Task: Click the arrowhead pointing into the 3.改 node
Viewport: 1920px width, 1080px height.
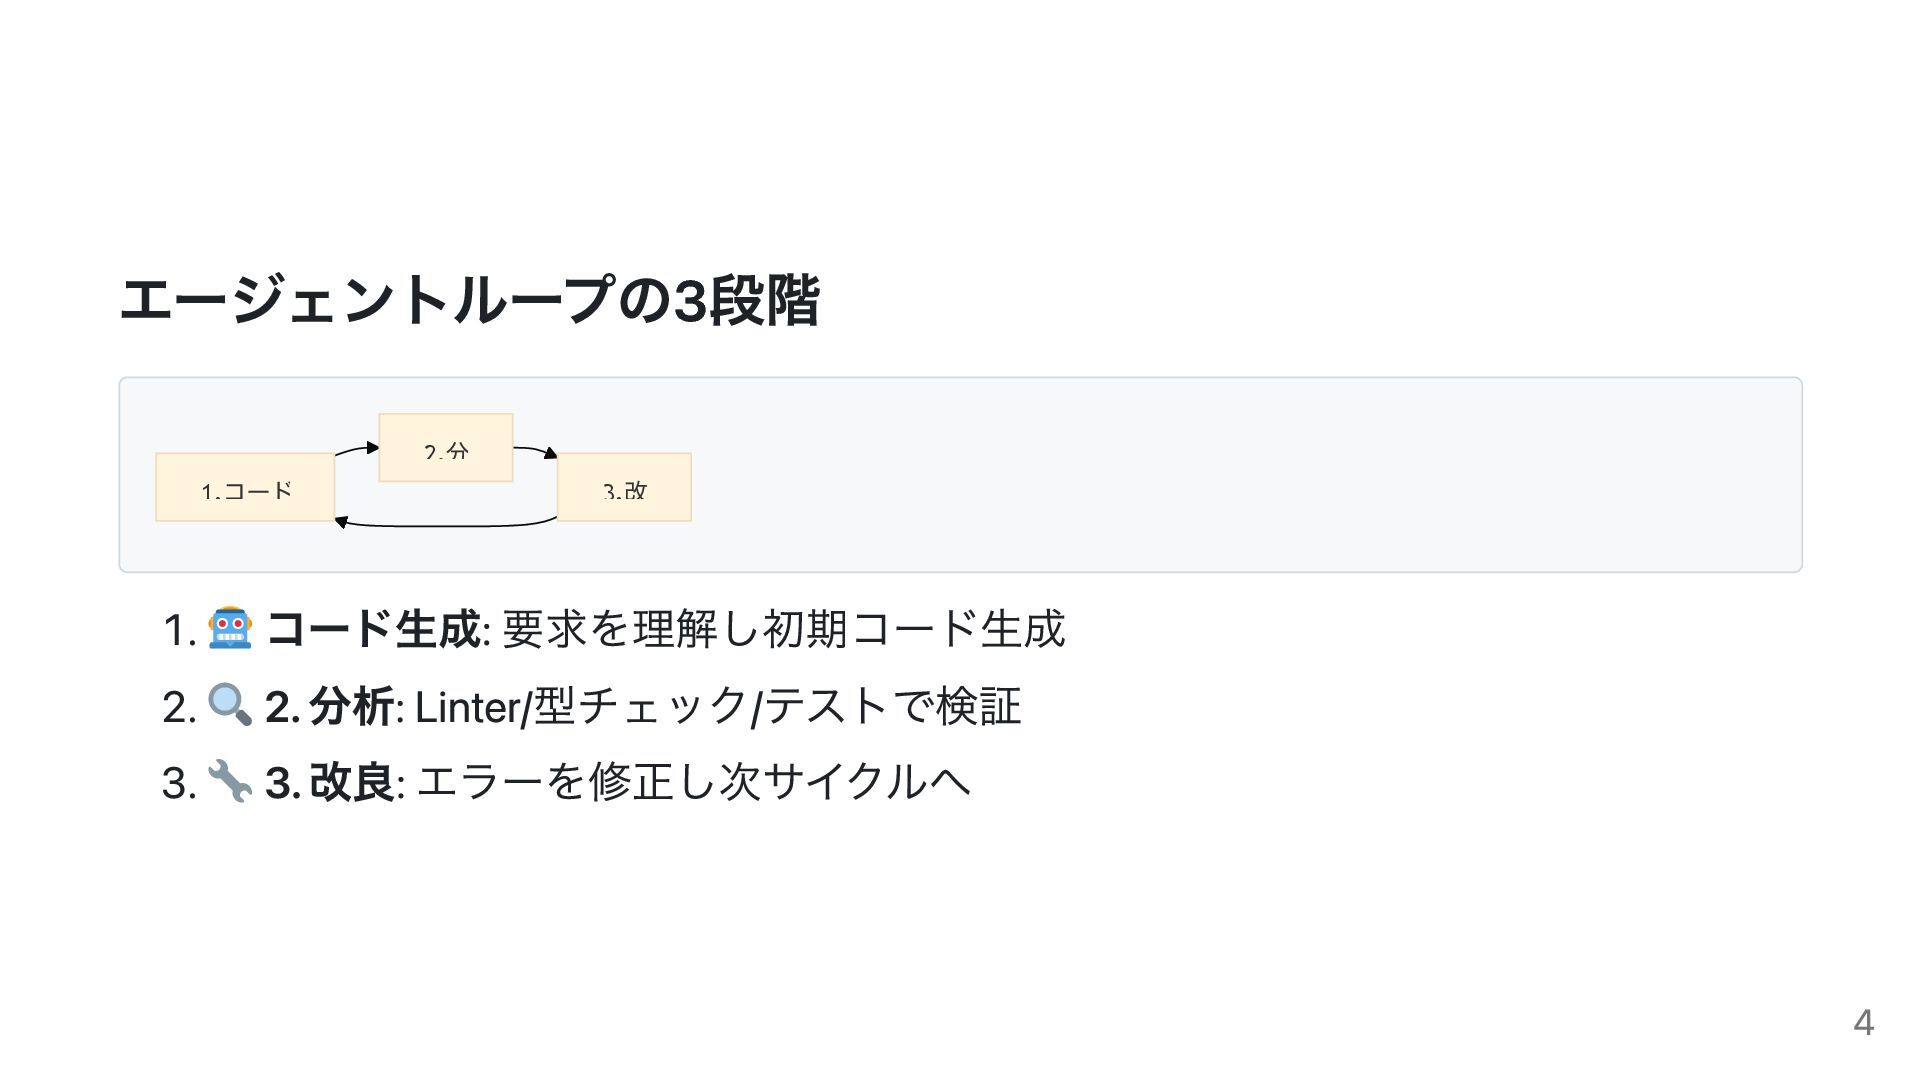Action: pyautogui.click(x=550, y=454)
